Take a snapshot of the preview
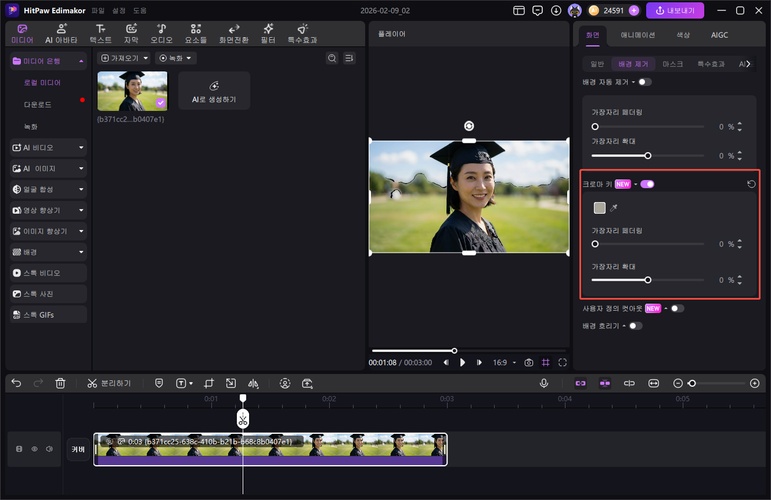Image resolution: width=771 pixels, height=500 pixels. click(x=528, y=362)
